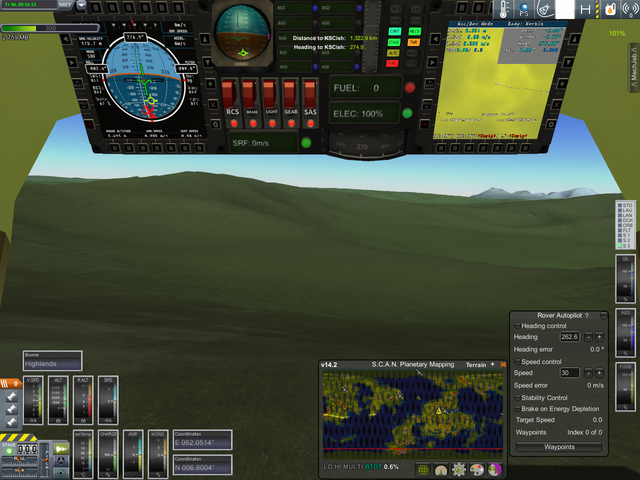
Task: Click the green throttle mode icon
Action: 61,449
